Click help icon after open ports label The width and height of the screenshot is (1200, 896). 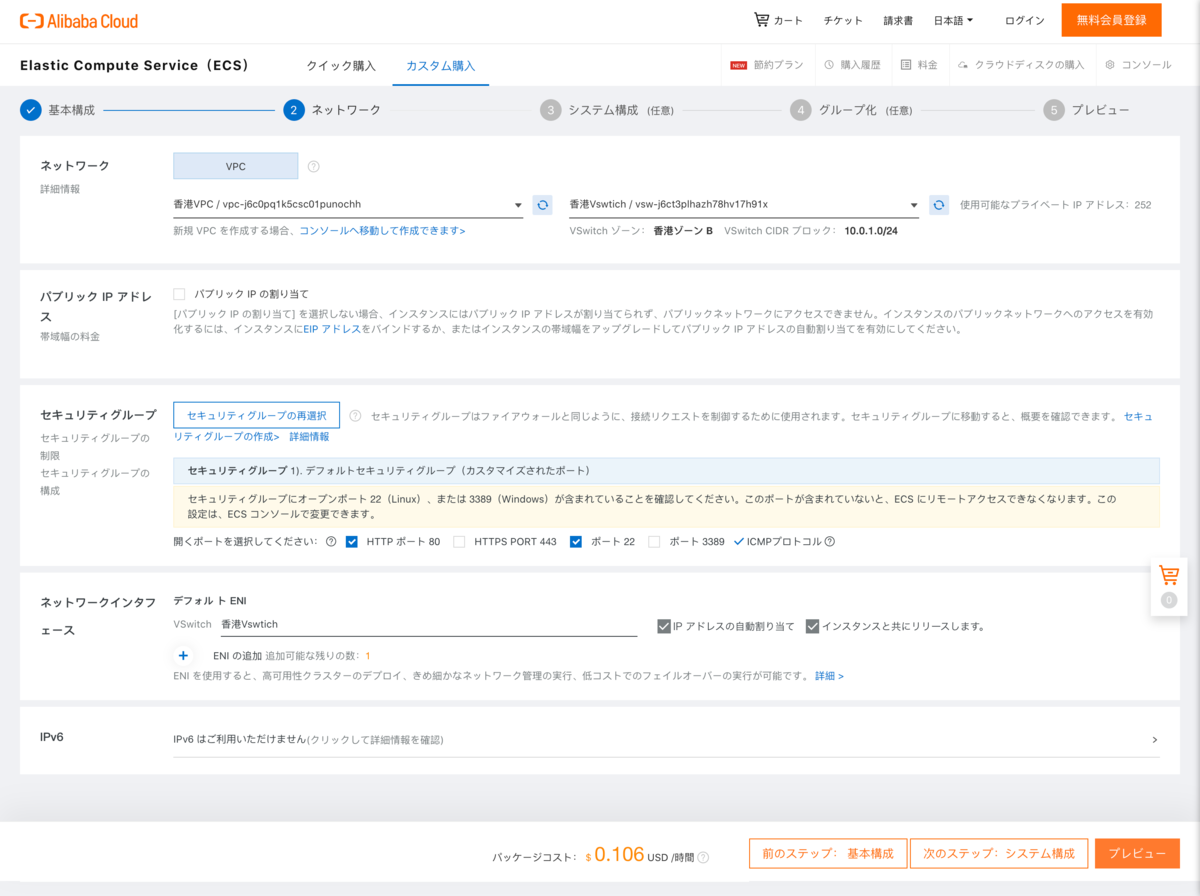click(x=331, y=542)
